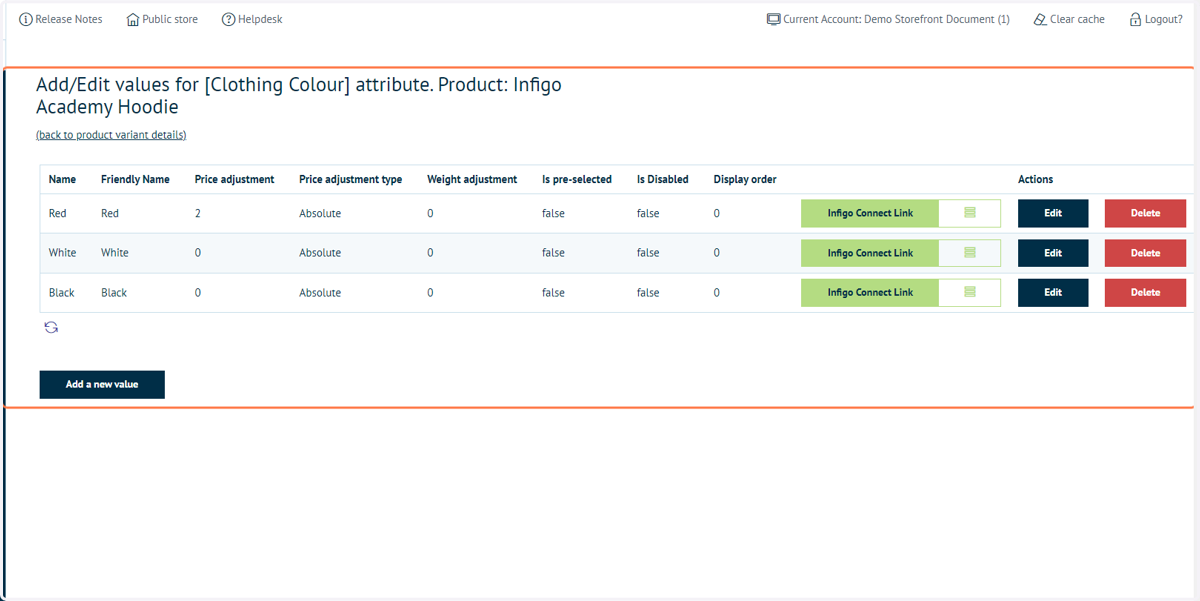Click the Helpdesk question mark icon
Screen dimensions: 1200x601
(x=228, y=19)
